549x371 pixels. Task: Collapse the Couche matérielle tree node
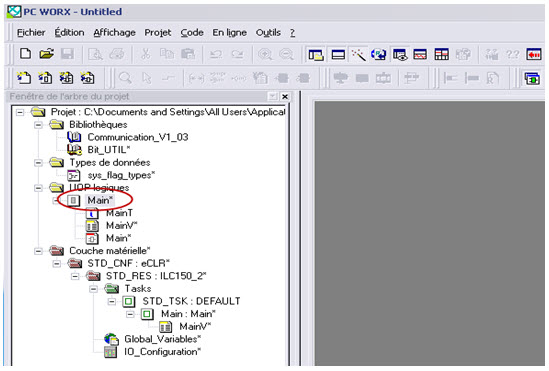(38, 251)
